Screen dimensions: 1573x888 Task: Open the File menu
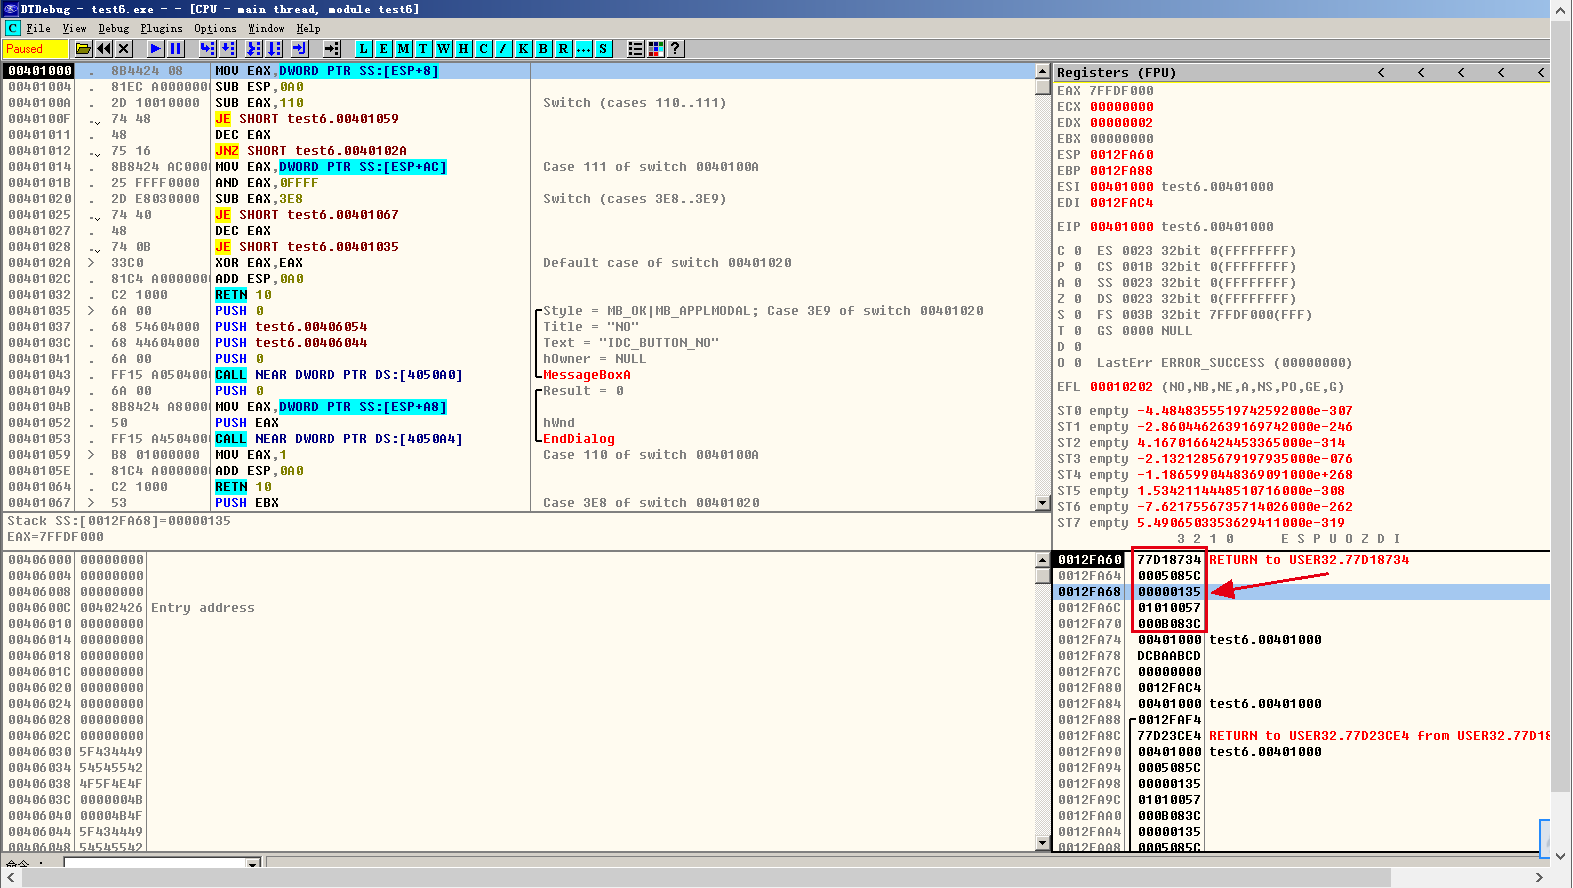pyautogui.click(x=38, y=28)
